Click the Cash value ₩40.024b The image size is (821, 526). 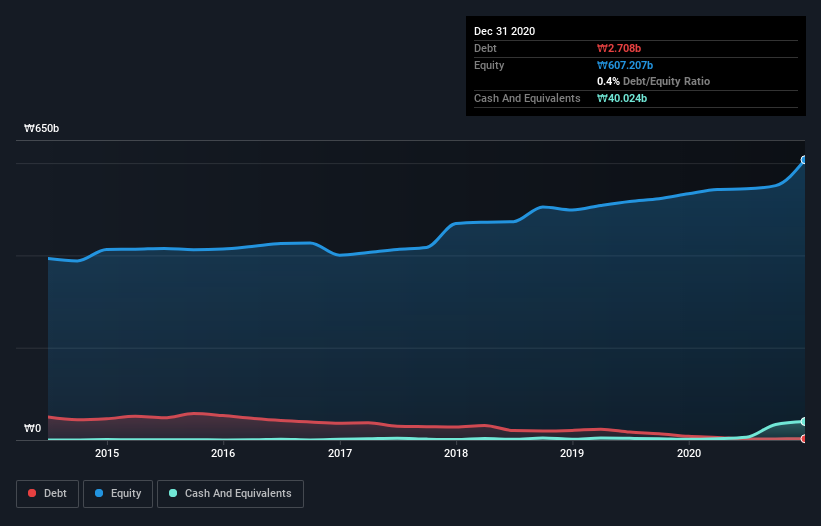(x=622, y=98)
